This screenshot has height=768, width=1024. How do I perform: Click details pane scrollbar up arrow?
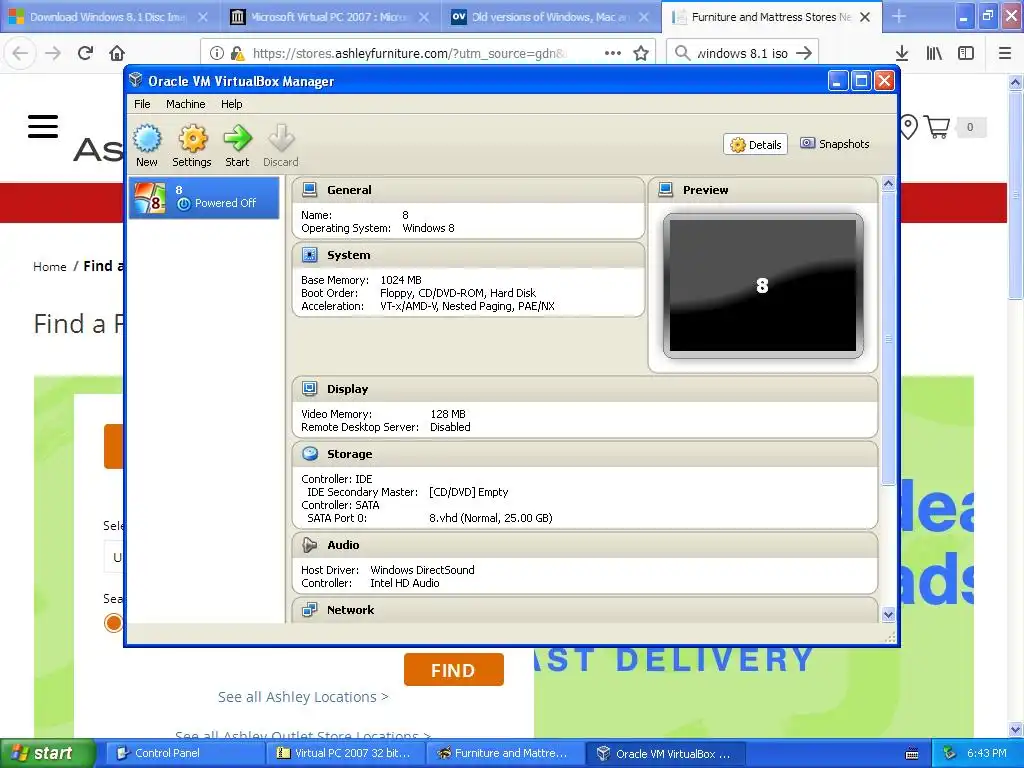[888, 184]
